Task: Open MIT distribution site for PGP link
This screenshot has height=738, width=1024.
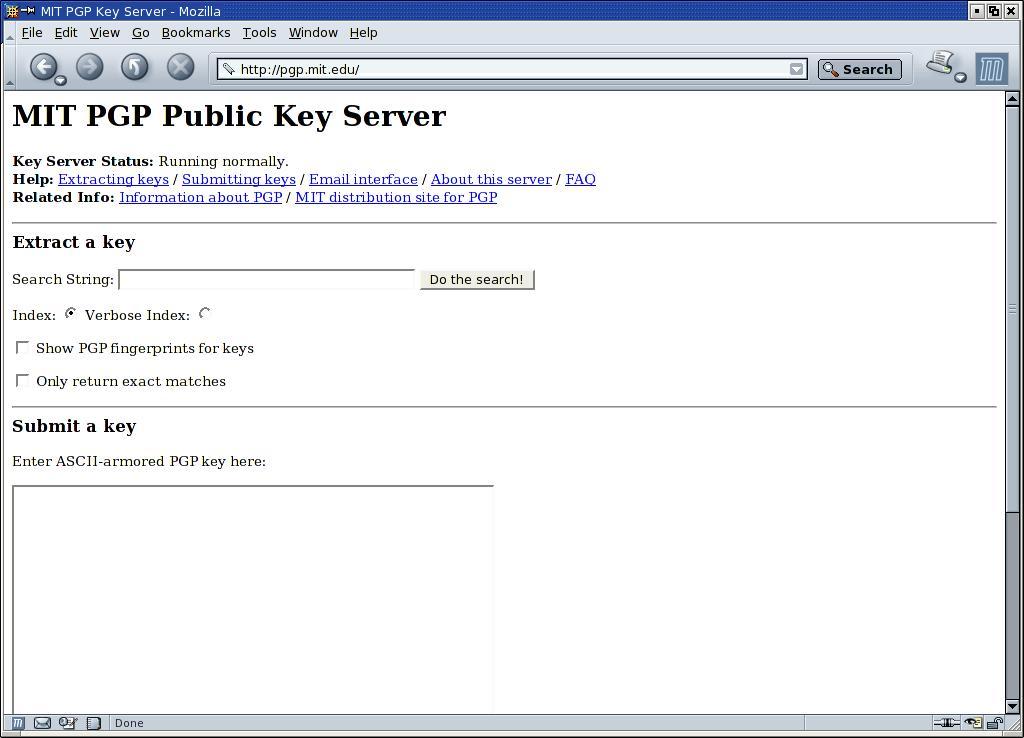Action: click(x=396, y=197)
